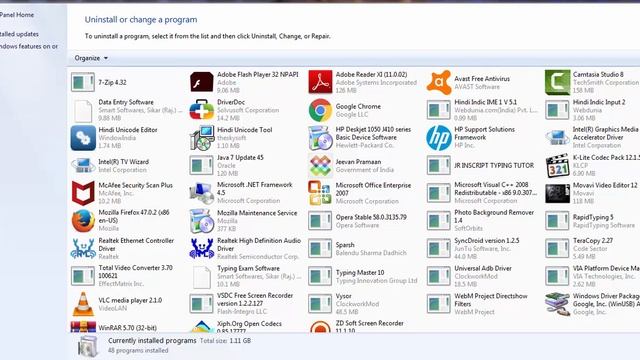640x360 pixels.
Task: Select the HP Deskjet 1050 icon
Action: (x=320, y=138)
